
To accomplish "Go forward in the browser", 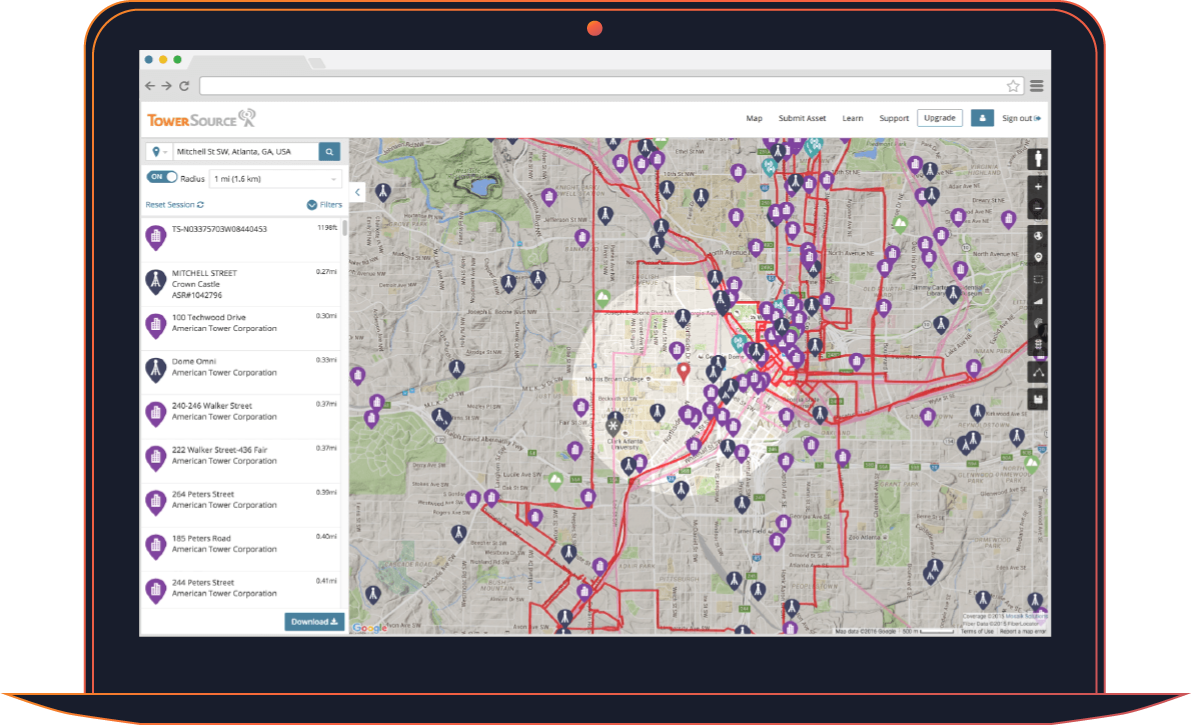I will pos(166,86).
